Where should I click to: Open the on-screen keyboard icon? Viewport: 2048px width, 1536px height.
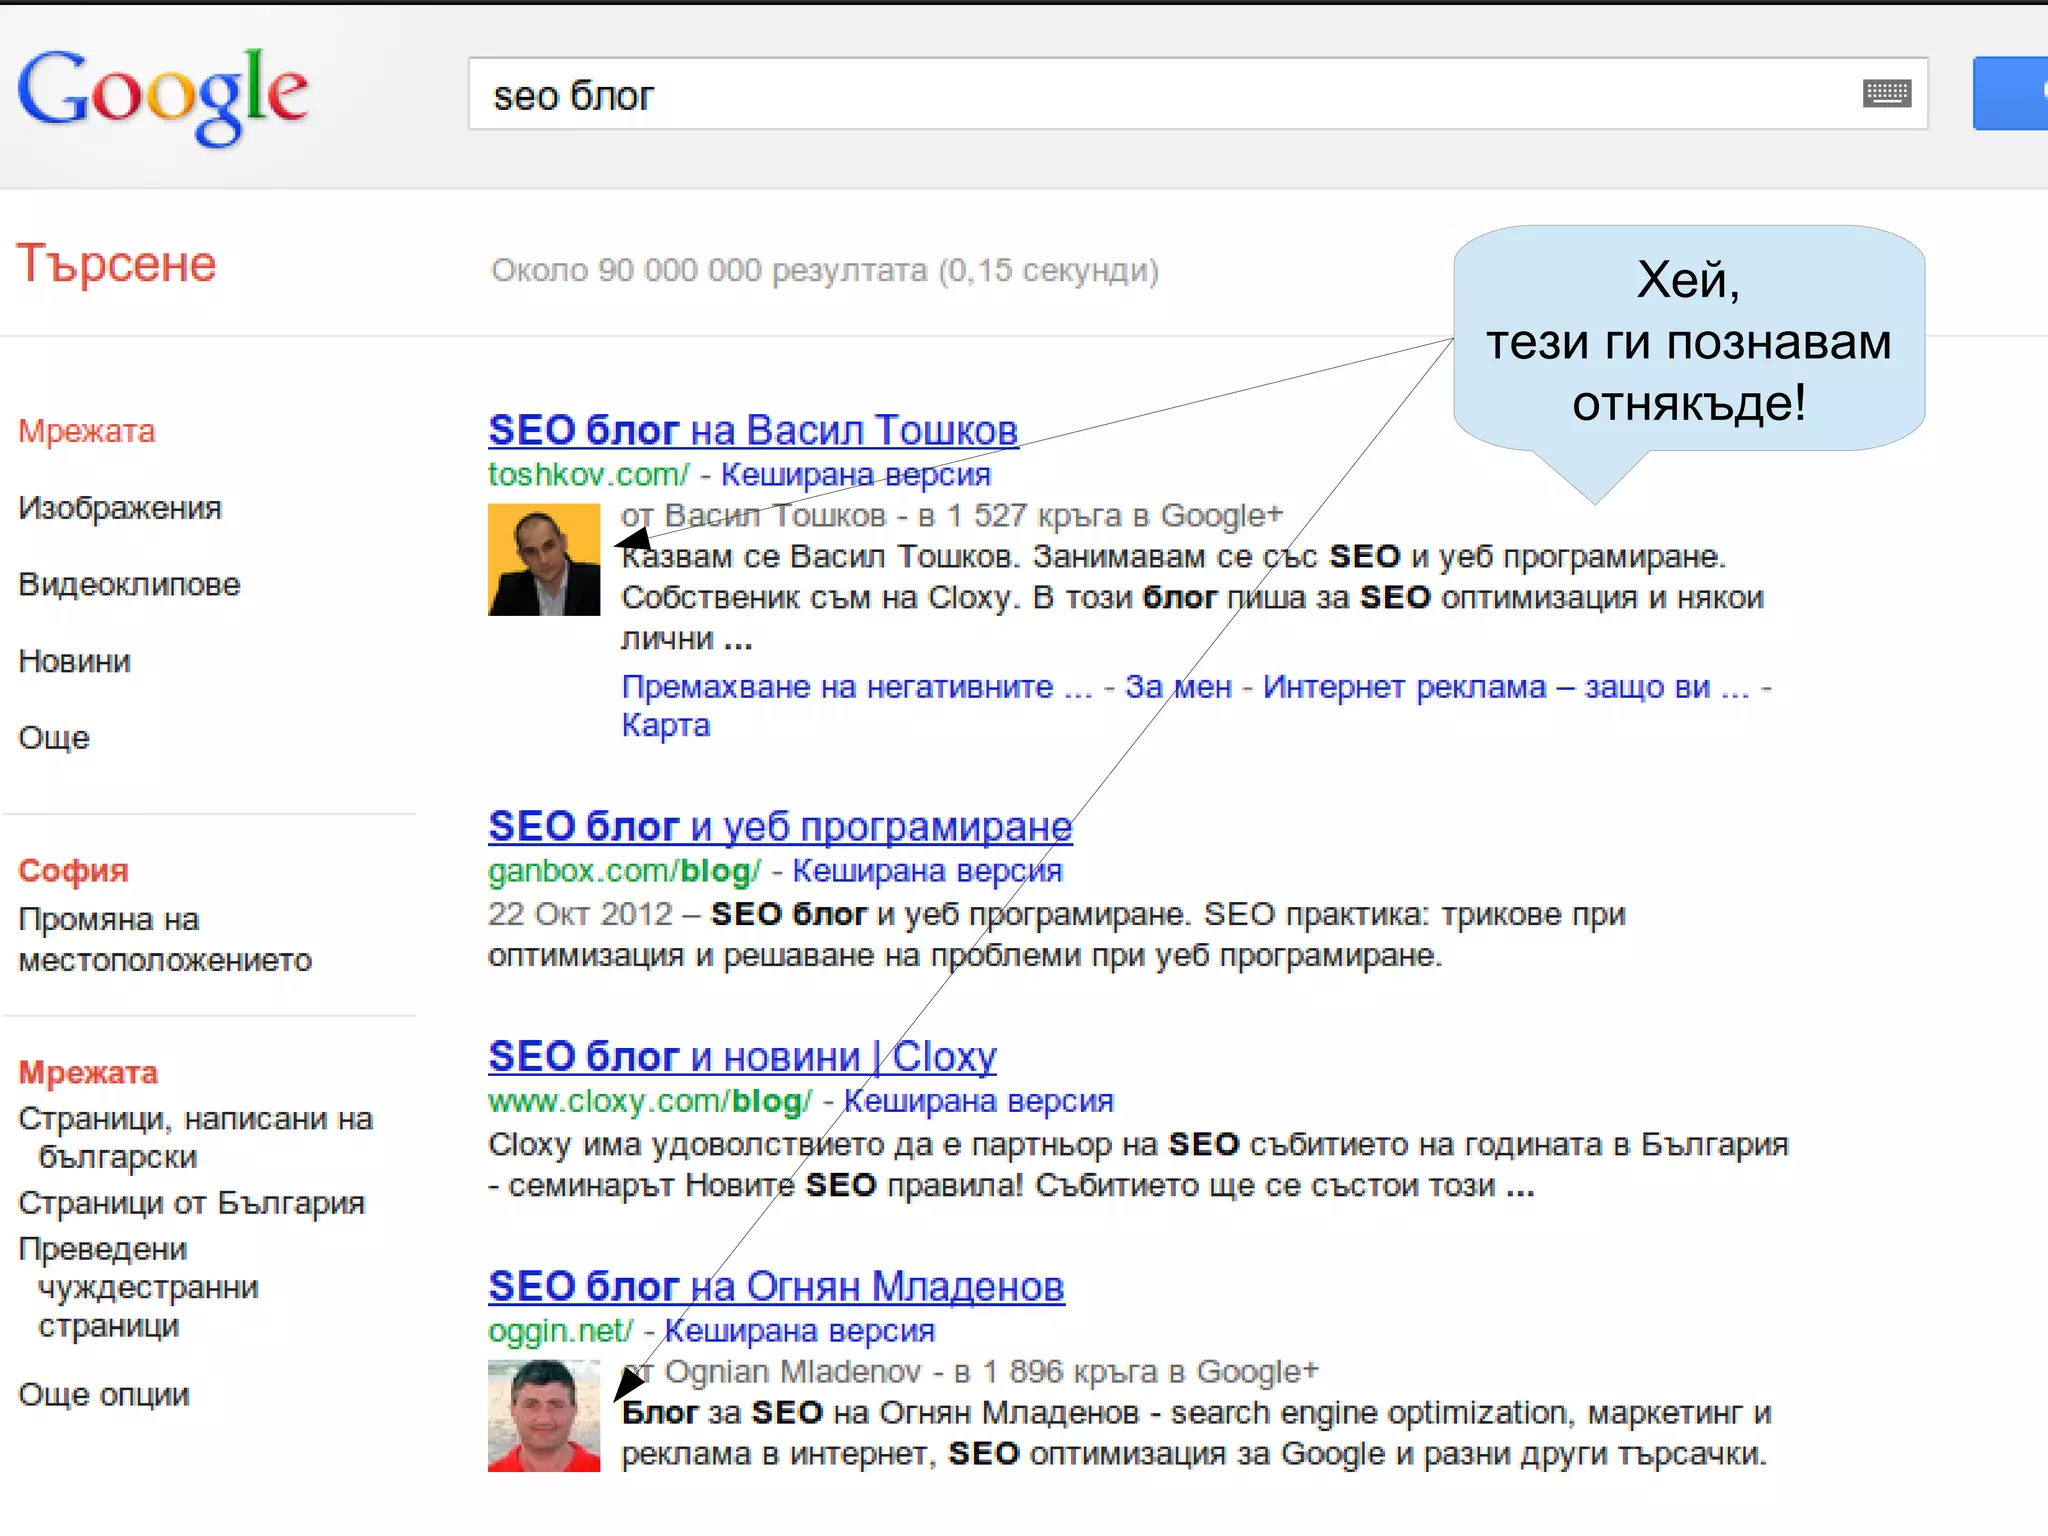[x=1887, y=94]
